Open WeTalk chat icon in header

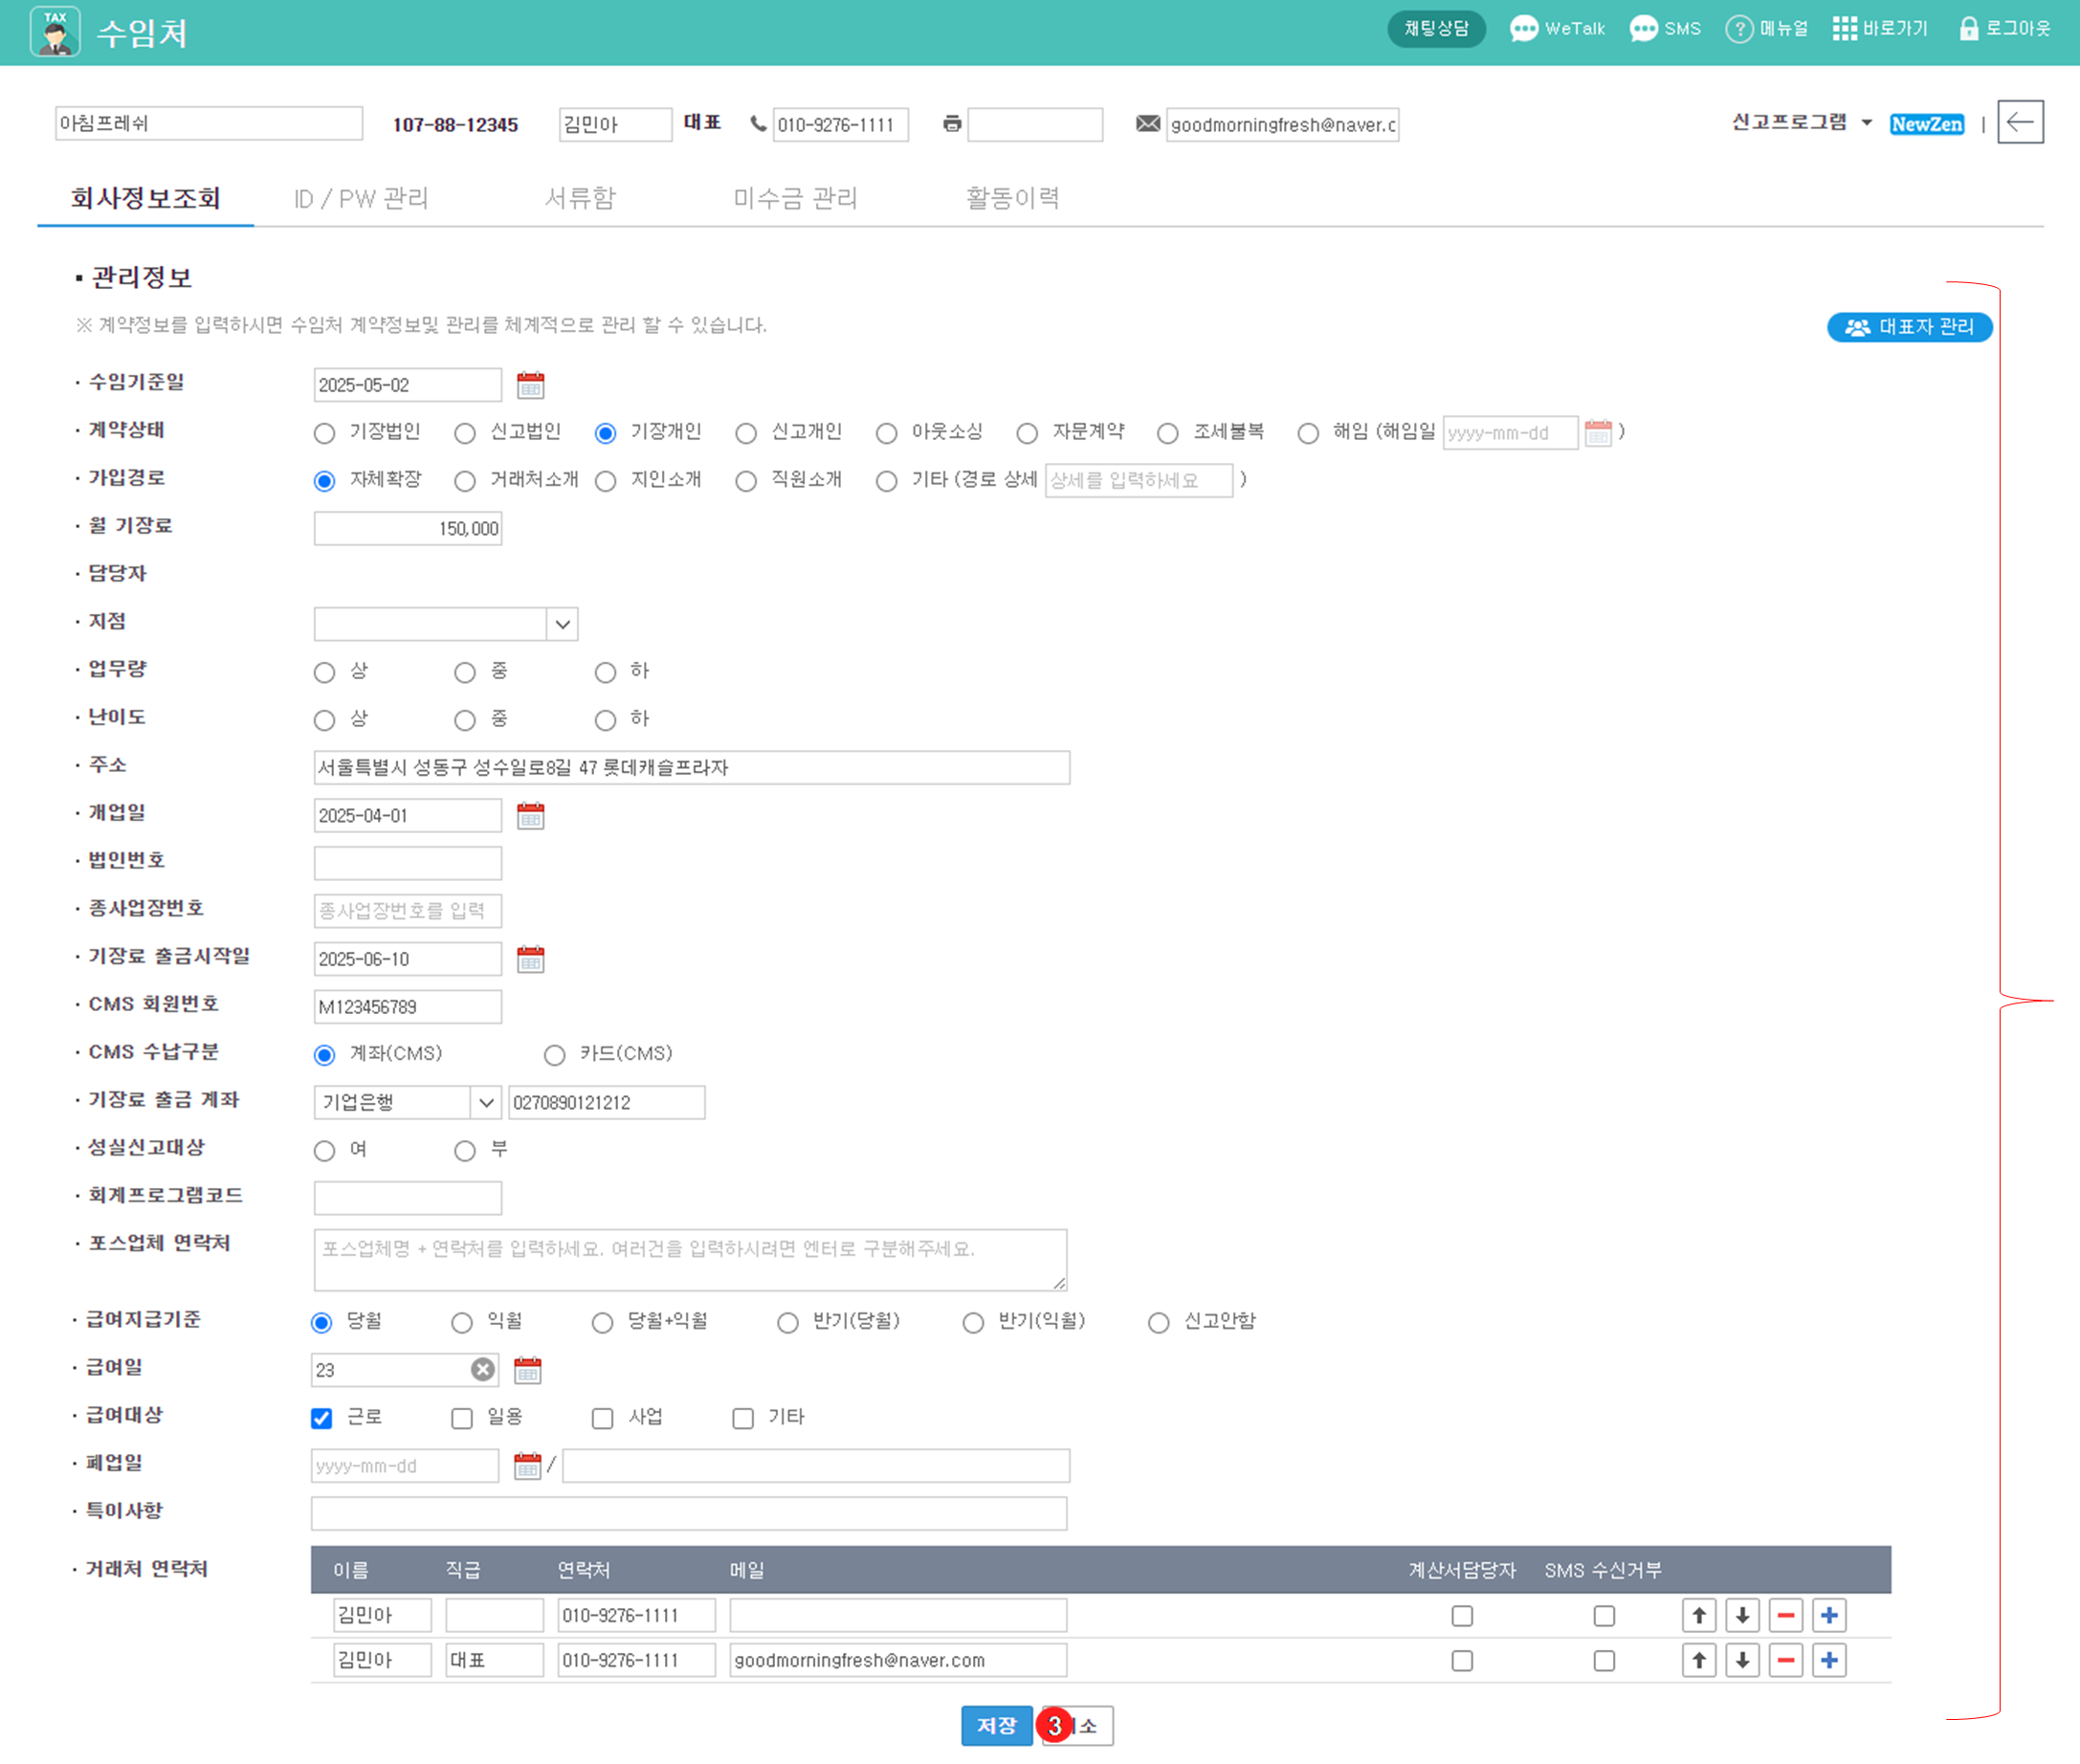[1524, 28]
